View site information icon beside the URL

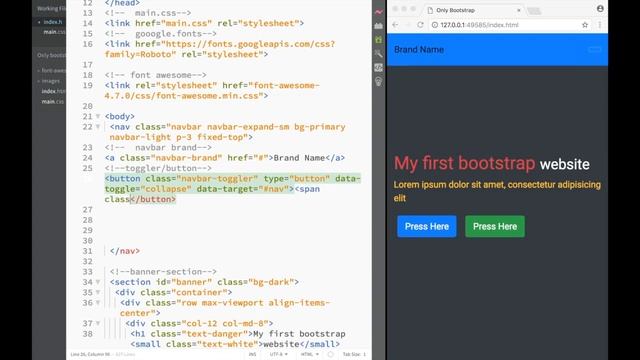point(435,25)
